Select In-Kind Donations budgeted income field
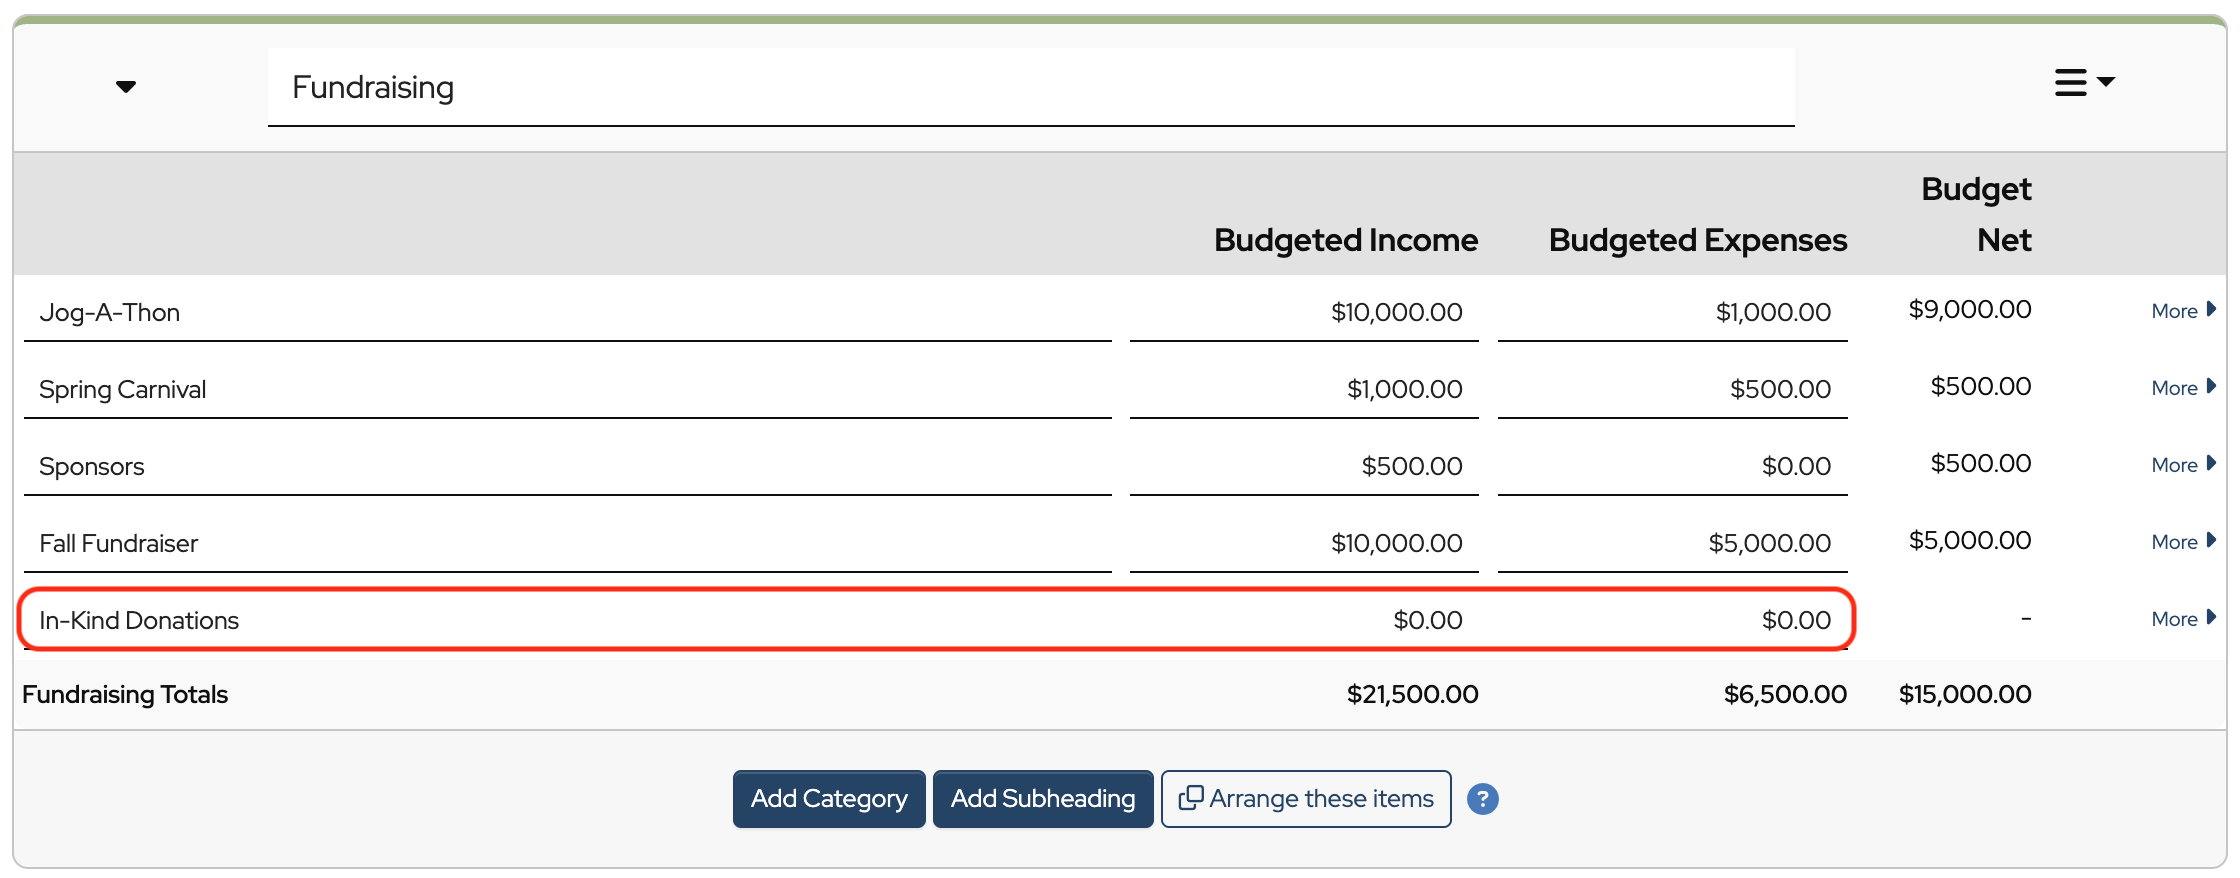Image resolution: width=2240 pixels, height=878 pixels. [1304, 621]
